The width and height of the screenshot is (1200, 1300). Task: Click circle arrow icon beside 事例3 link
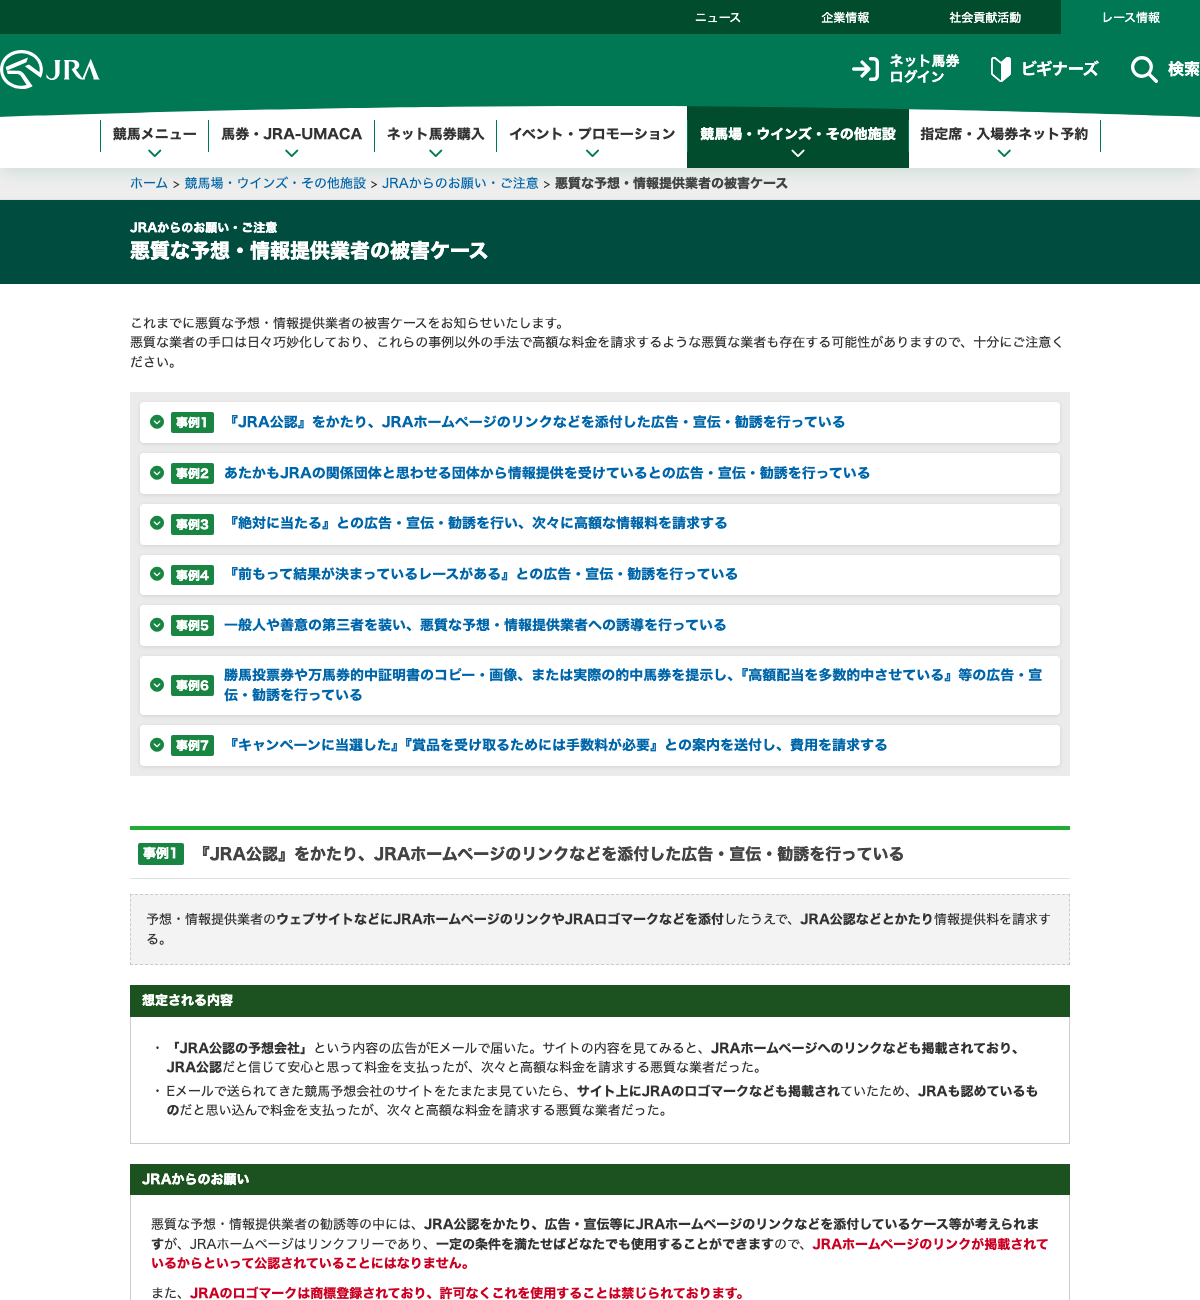click(157, 523)
